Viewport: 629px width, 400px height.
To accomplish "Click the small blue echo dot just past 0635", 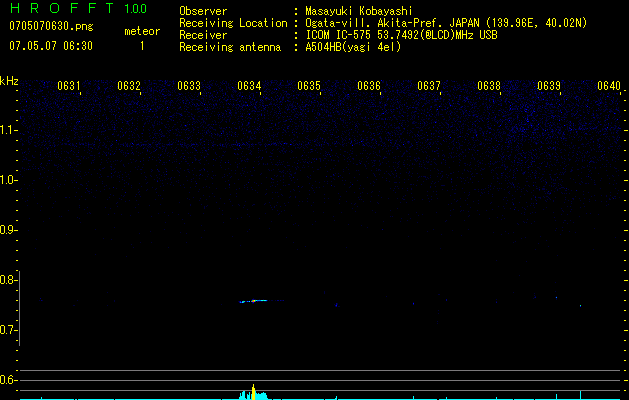I will coord(337,305).
